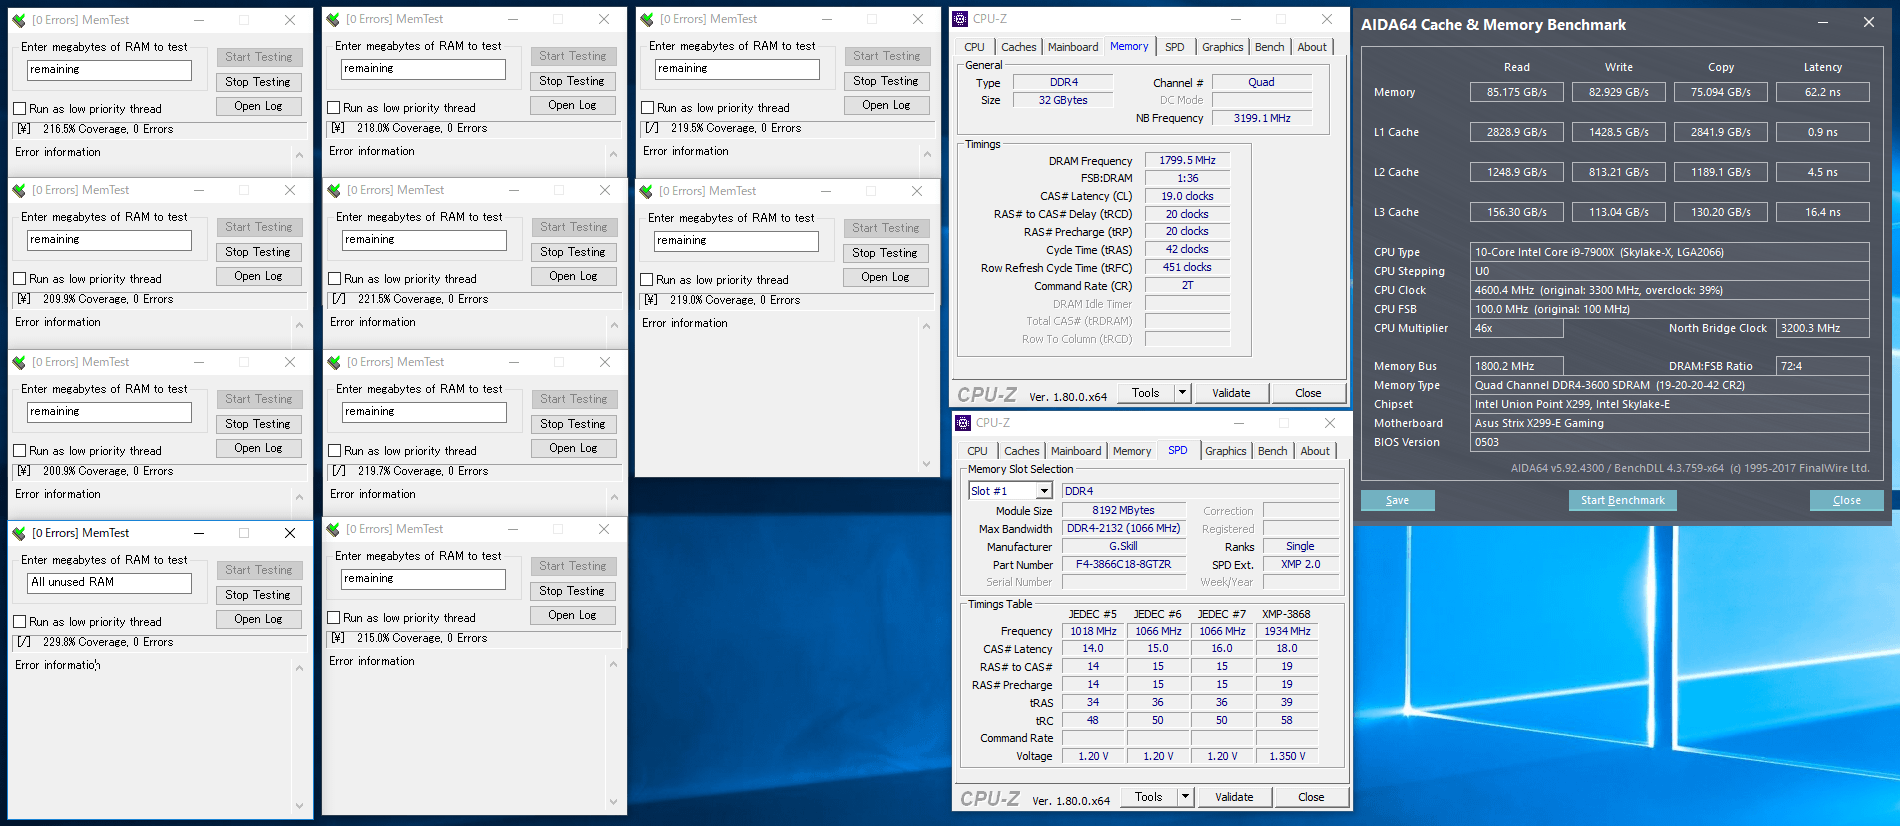Select SPD tab in upper CPU-Z window
This screenshot has width=1900, height=826.
pos(1175,47)
